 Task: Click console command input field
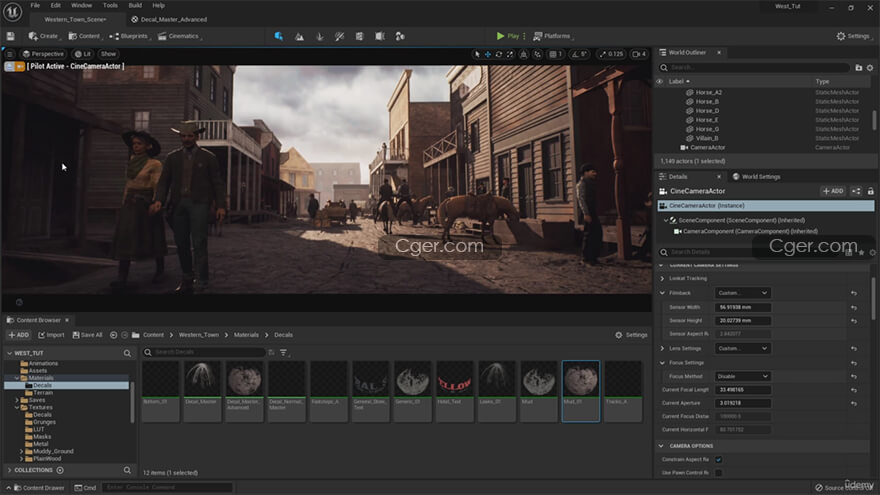[166, 487]
